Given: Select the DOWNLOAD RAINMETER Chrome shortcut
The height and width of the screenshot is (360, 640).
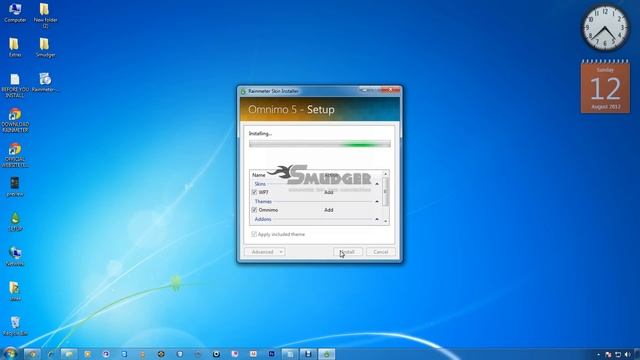Looking at the screenshot, I should pyautogui.click(x=15, y=120).
